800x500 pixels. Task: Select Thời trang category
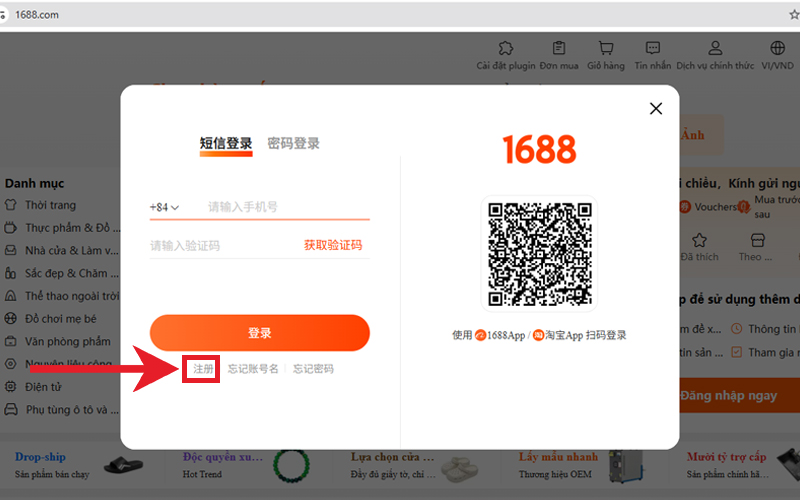pyautogui.click(x=51, y=205)
